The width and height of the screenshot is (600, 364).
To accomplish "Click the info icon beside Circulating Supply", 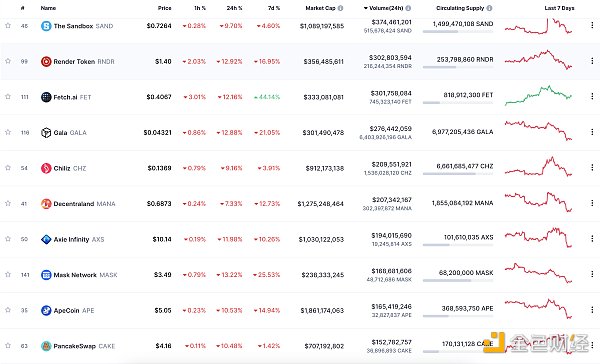I will (489, 8).
